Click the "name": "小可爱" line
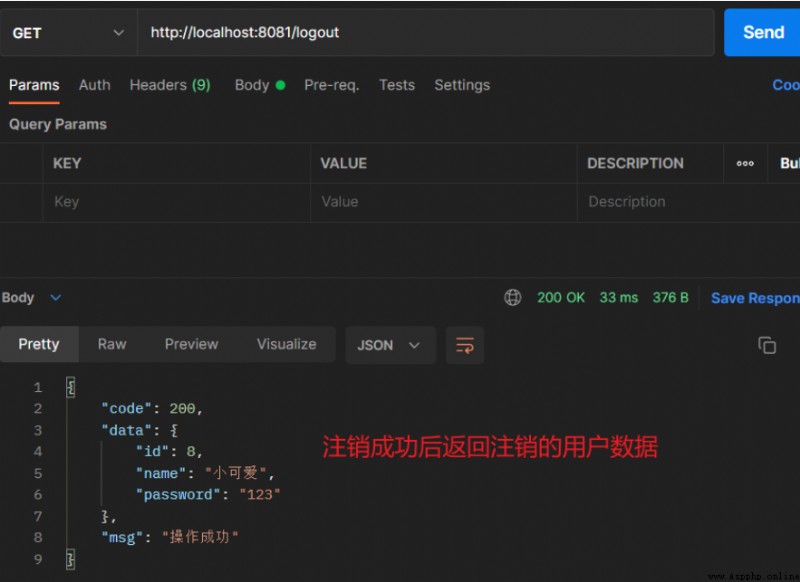Screen dimensions: 800x582 pos(205,473)
